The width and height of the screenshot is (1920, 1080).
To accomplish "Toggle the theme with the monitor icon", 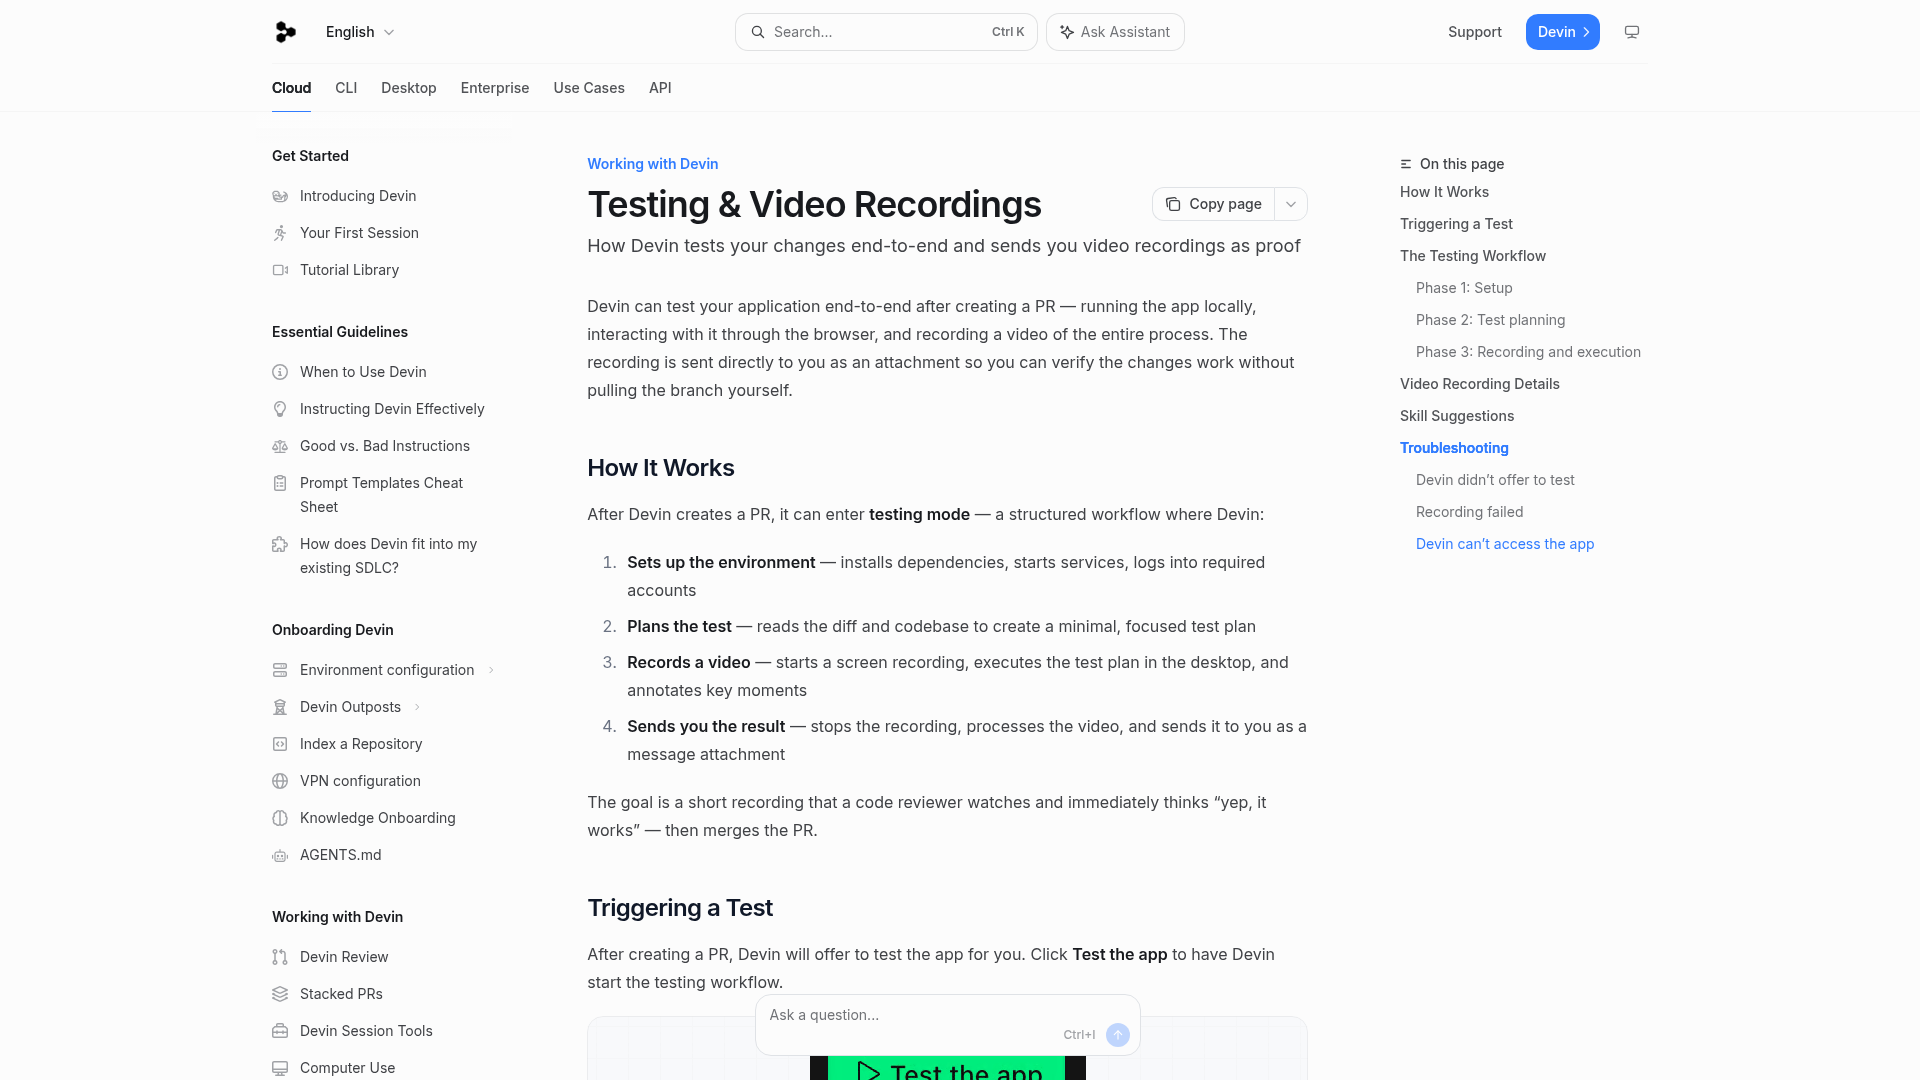I will click(x=1632, y=32).
